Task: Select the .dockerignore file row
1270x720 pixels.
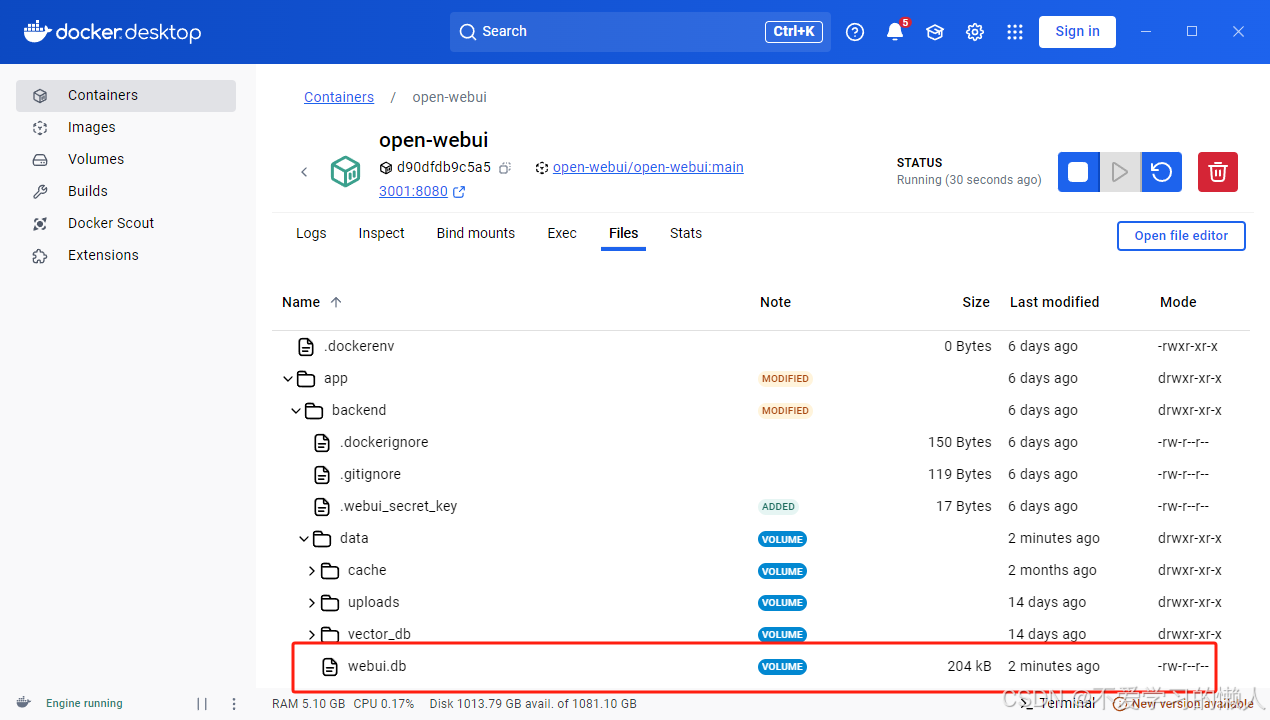Action: click(x=761, y=443)
